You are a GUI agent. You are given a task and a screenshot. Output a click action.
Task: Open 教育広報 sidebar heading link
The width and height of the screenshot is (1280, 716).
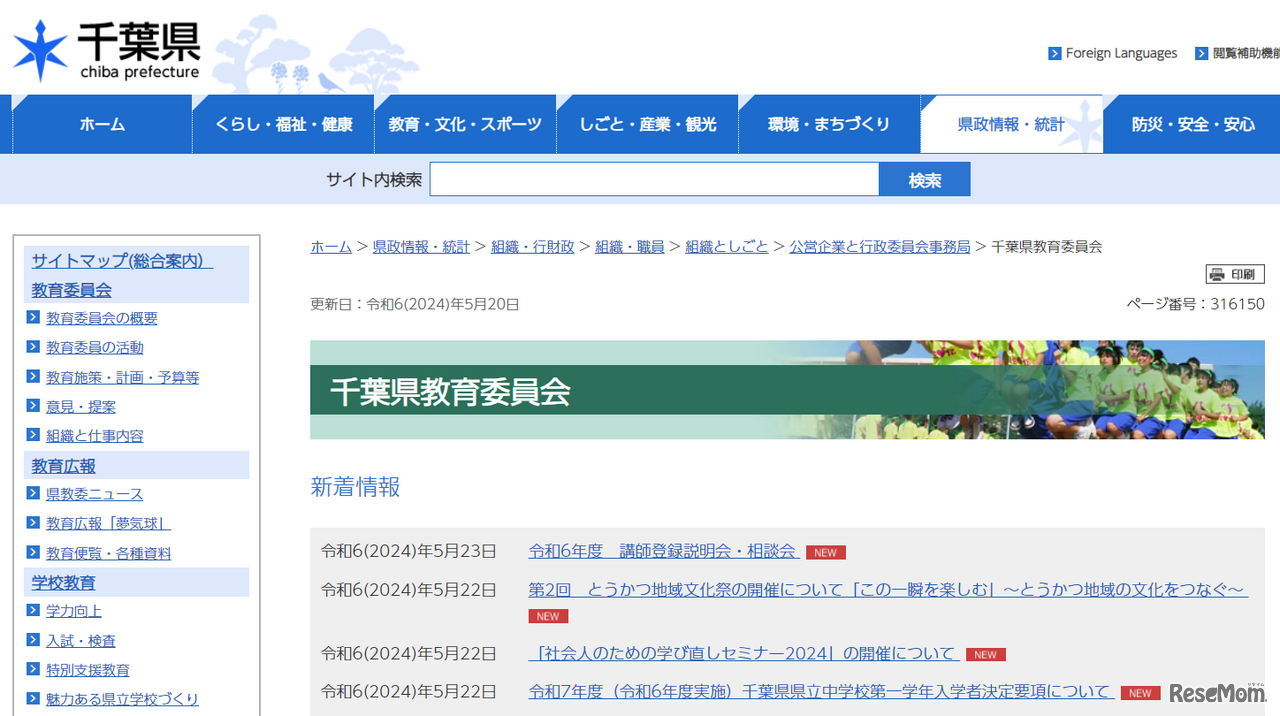64,466
